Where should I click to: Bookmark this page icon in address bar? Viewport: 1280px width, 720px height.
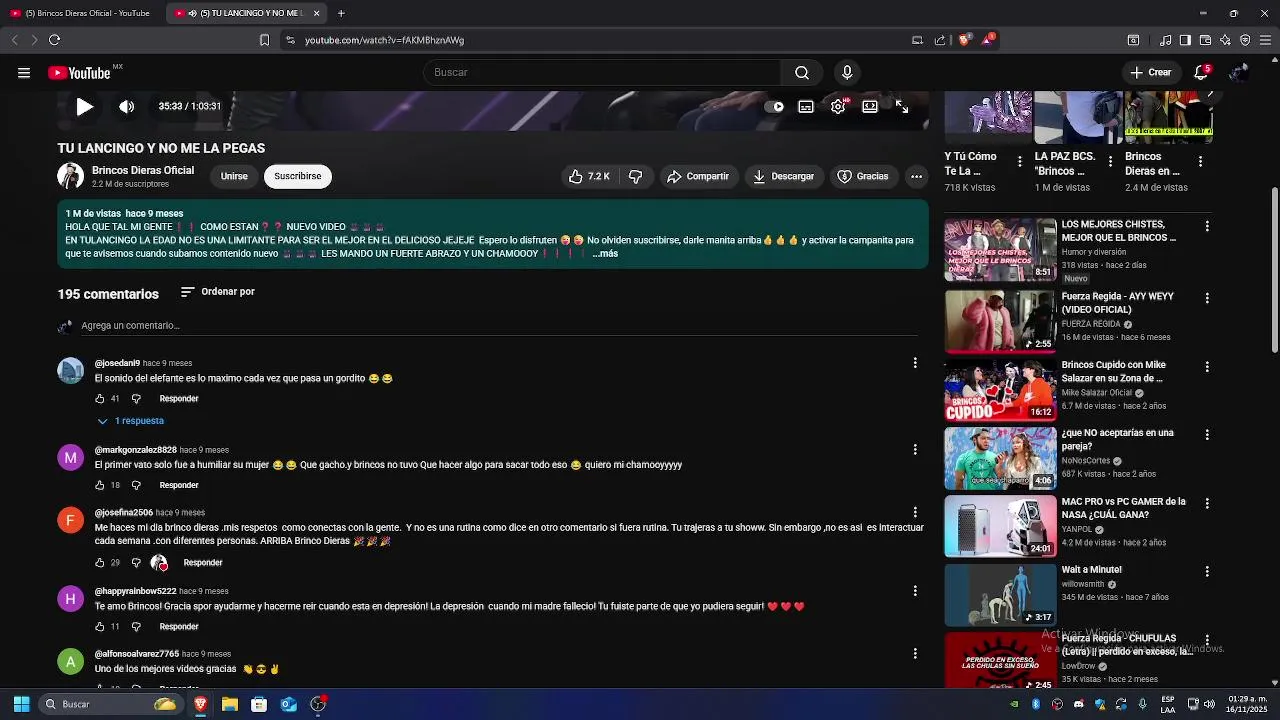[x=264, y=40]
